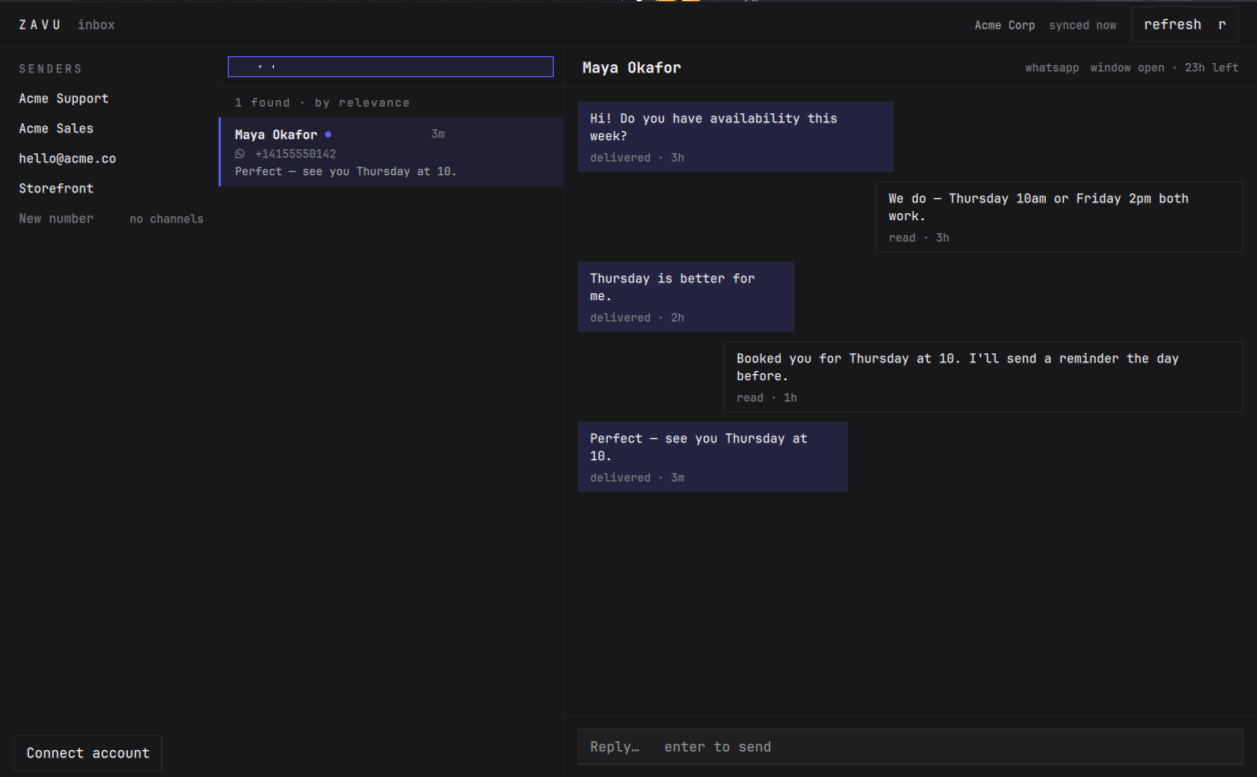Click the 'by relevance' sort label

click(362, 102)
